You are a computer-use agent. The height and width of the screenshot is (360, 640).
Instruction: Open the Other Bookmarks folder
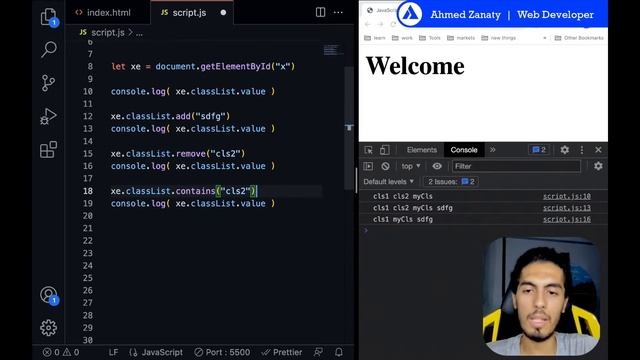click(x=579, y=38)
